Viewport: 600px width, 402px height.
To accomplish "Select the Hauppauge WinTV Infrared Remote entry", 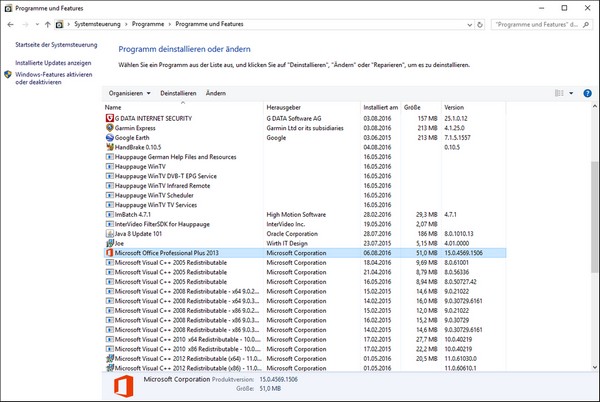I will pos(305,186).
